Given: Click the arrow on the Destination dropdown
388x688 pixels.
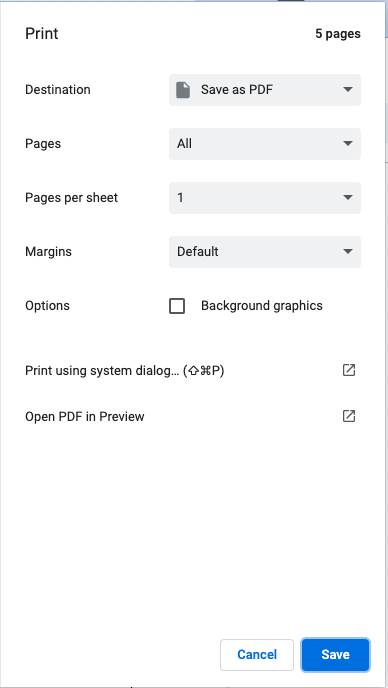Looking at the screenshot, I should (348, 90).
